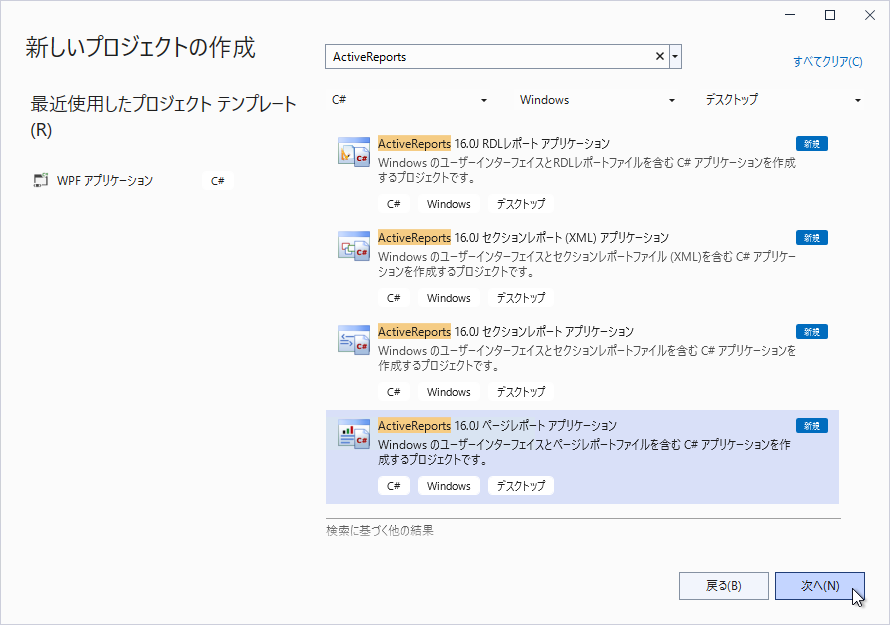
Task: Click inside the ActiveReports search field
Action: pyautogui.click(x=490, y=57)
